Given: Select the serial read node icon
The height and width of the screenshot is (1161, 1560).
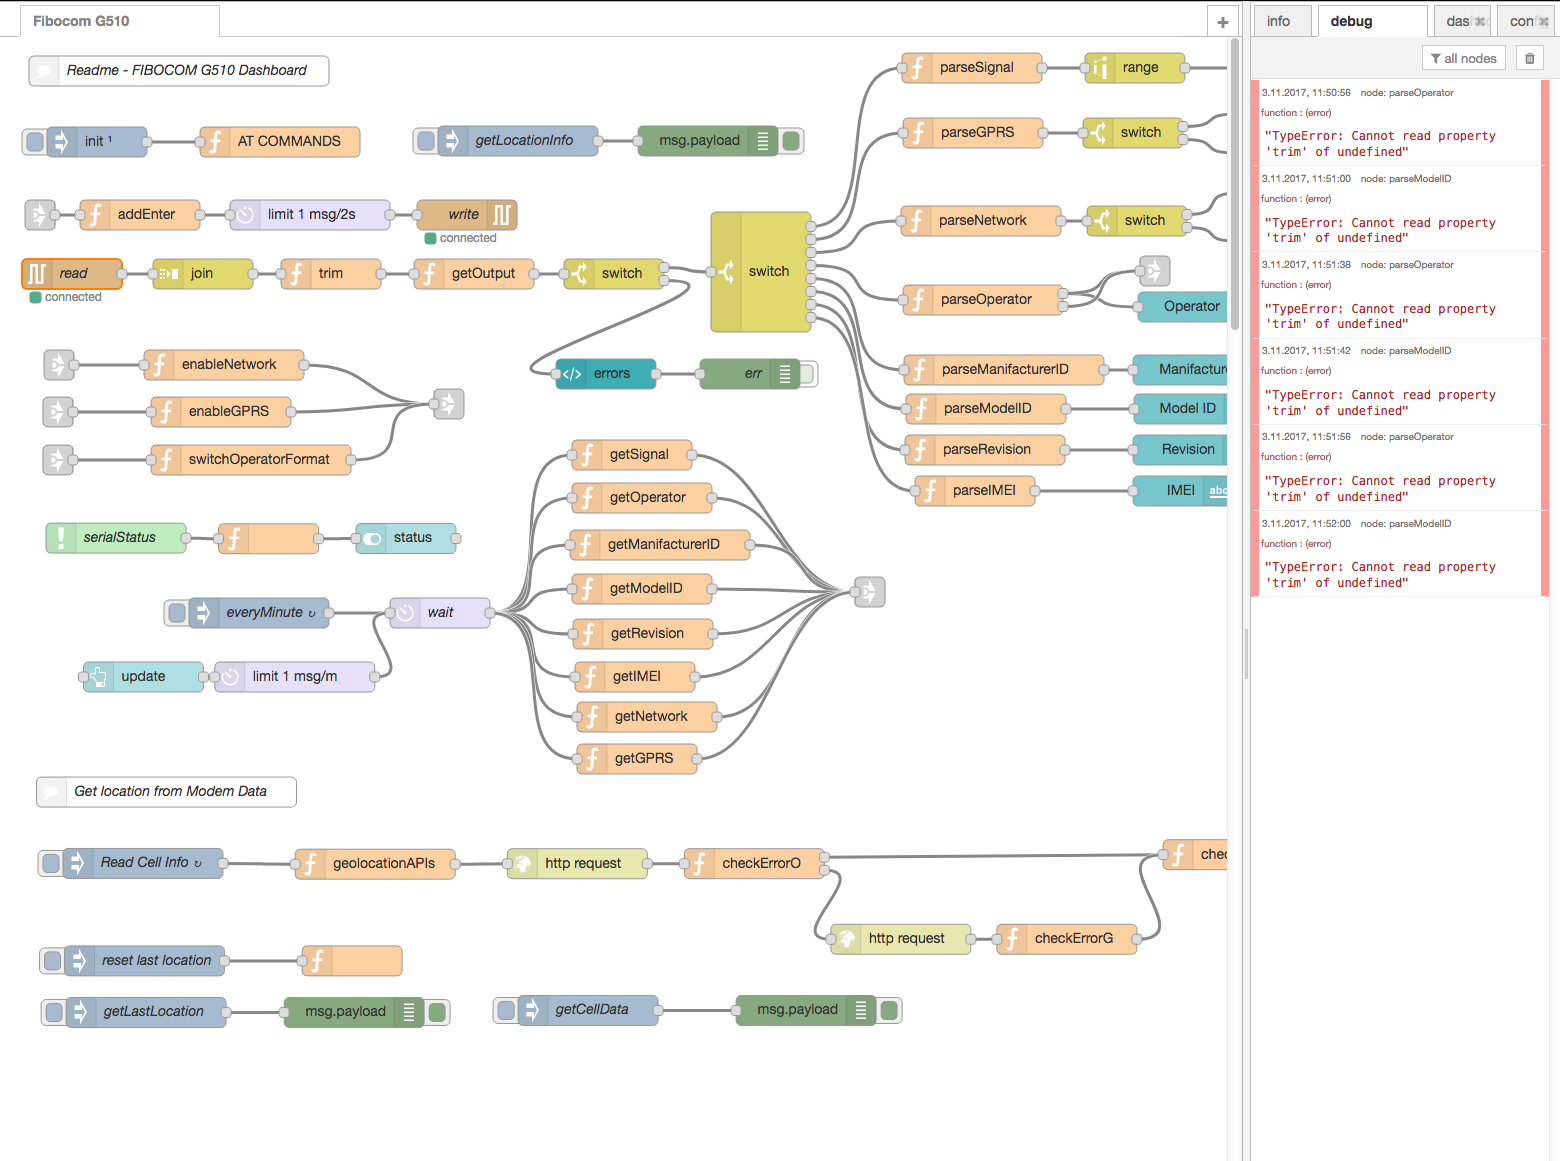Looking at the screenshot, I should pos(37,274).
